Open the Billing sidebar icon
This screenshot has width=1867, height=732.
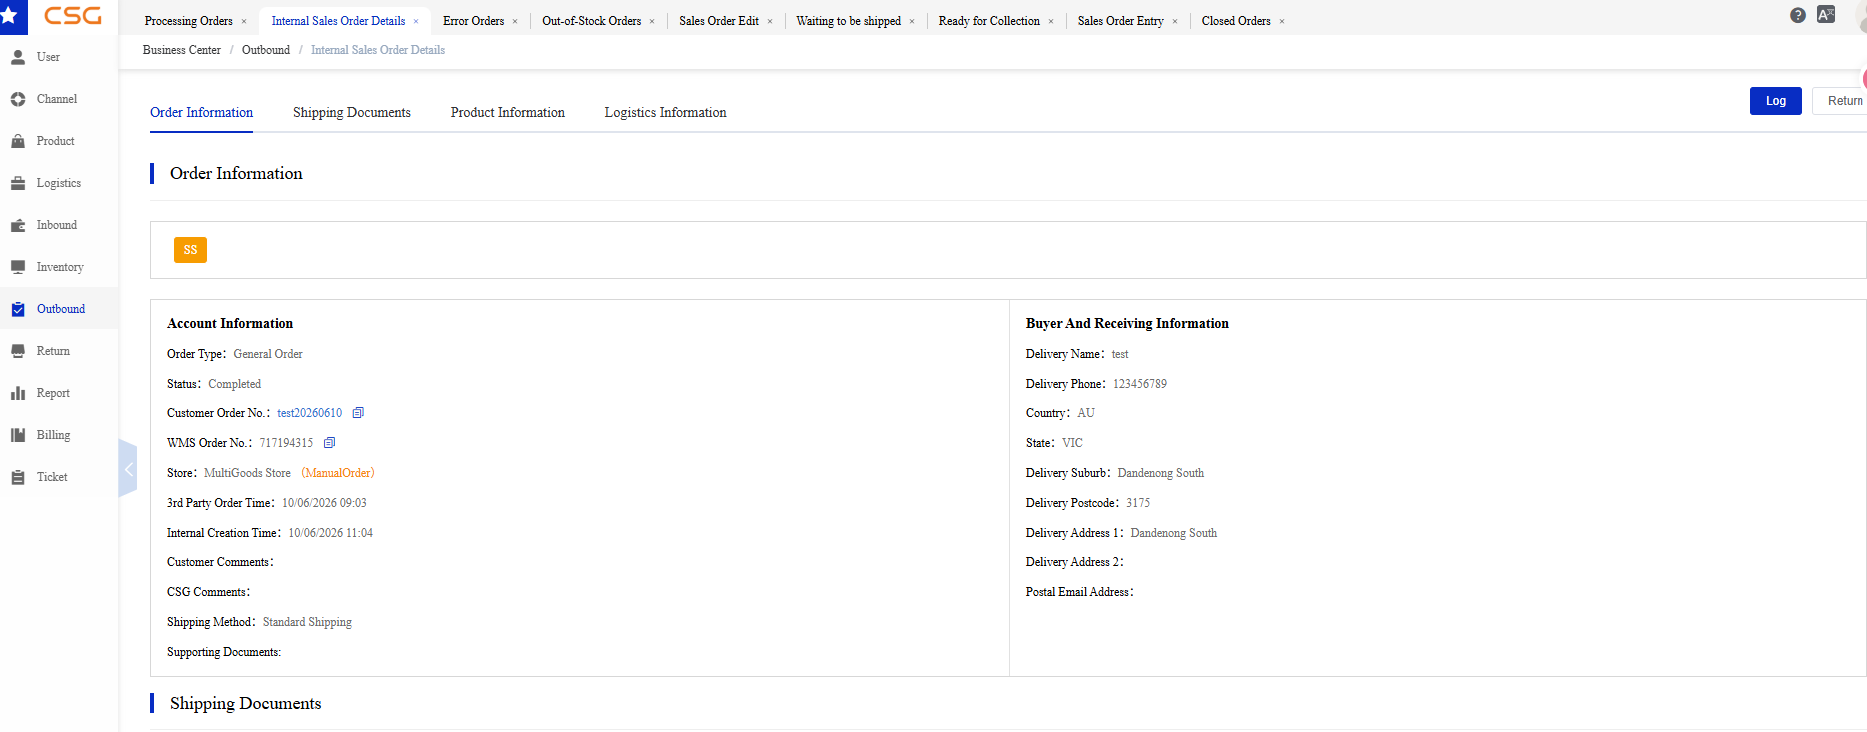tap(18, 435)
